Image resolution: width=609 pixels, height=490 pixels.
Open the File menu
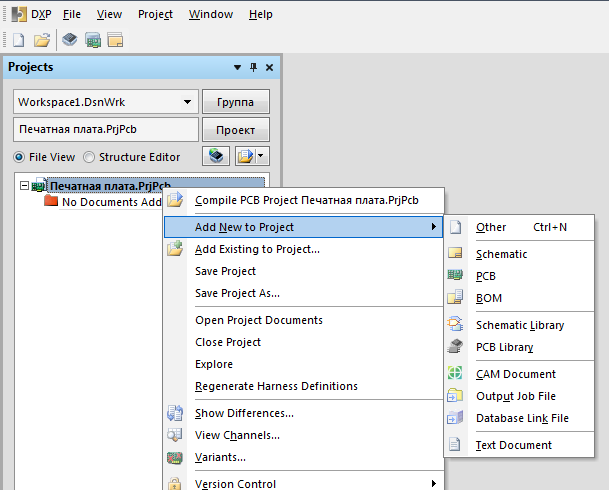[72, 14]
